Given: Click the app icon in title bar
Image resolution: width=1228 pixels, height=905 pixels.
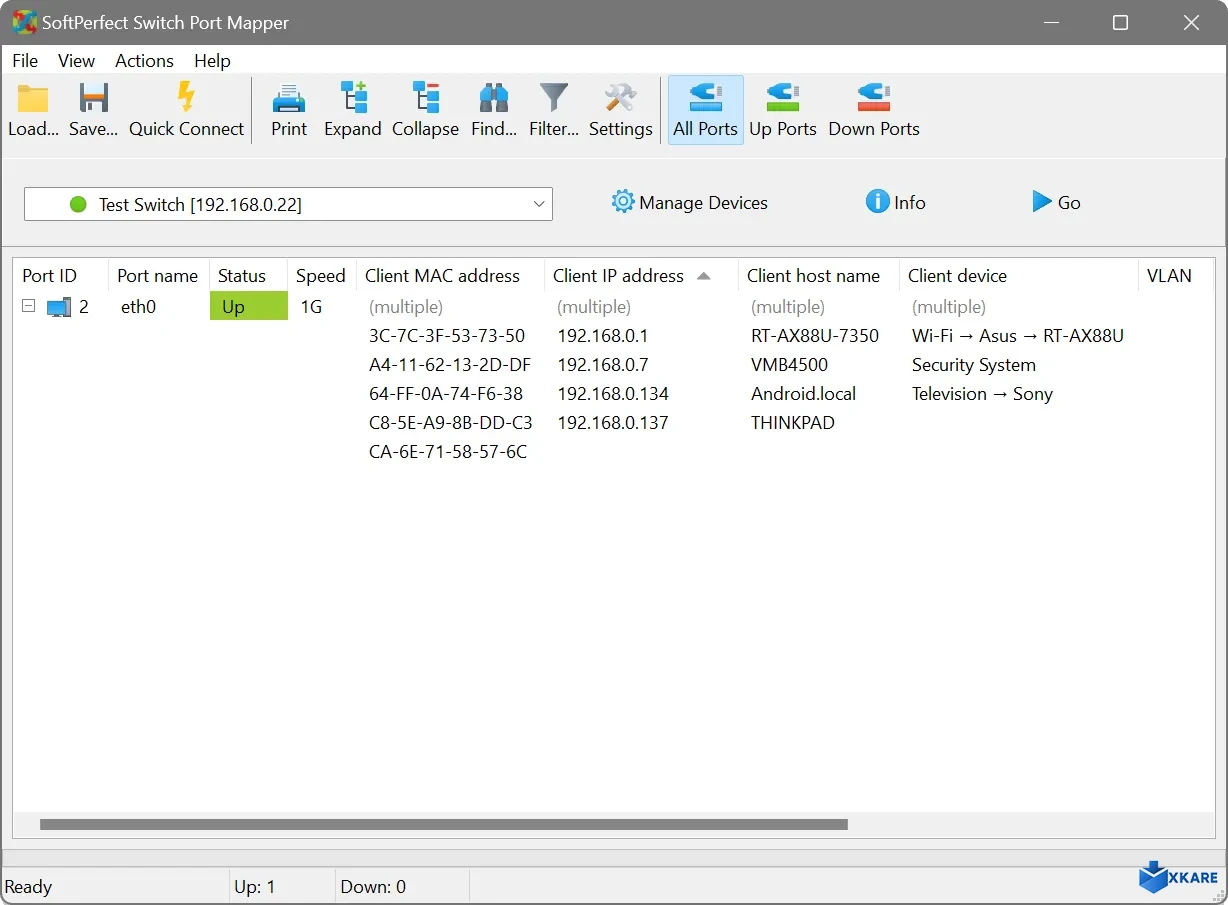Looking at the screenshot, I should [23, 22].
